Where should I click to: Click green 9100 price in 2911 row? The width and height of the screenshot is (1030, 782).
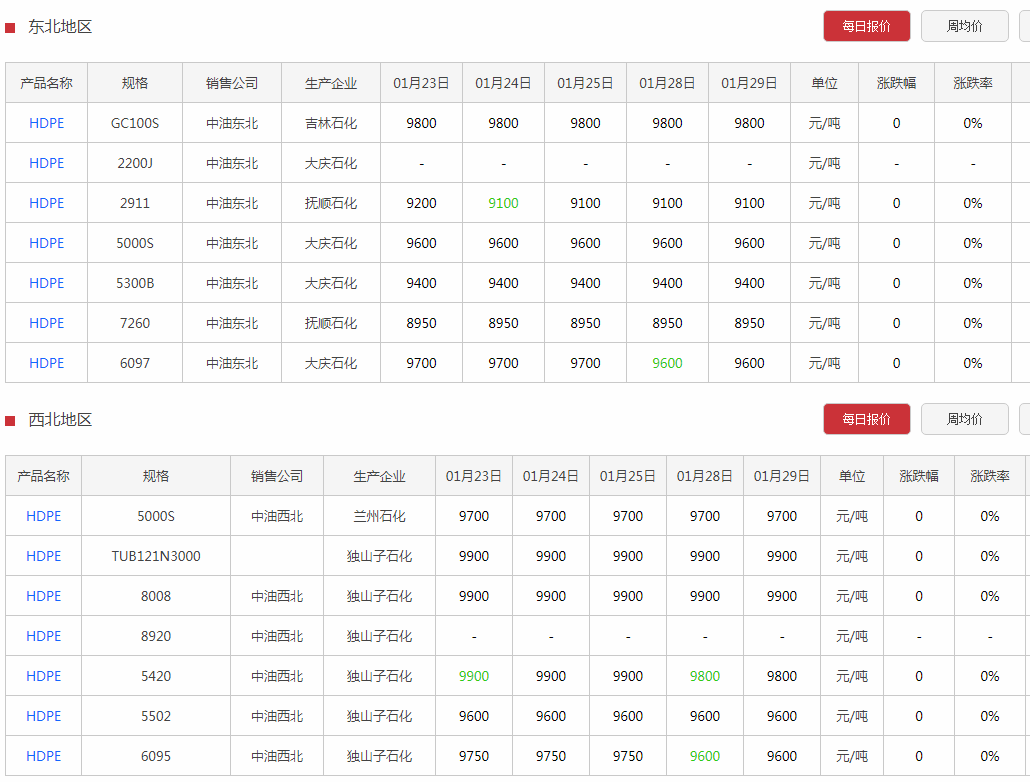pos(503,203)
